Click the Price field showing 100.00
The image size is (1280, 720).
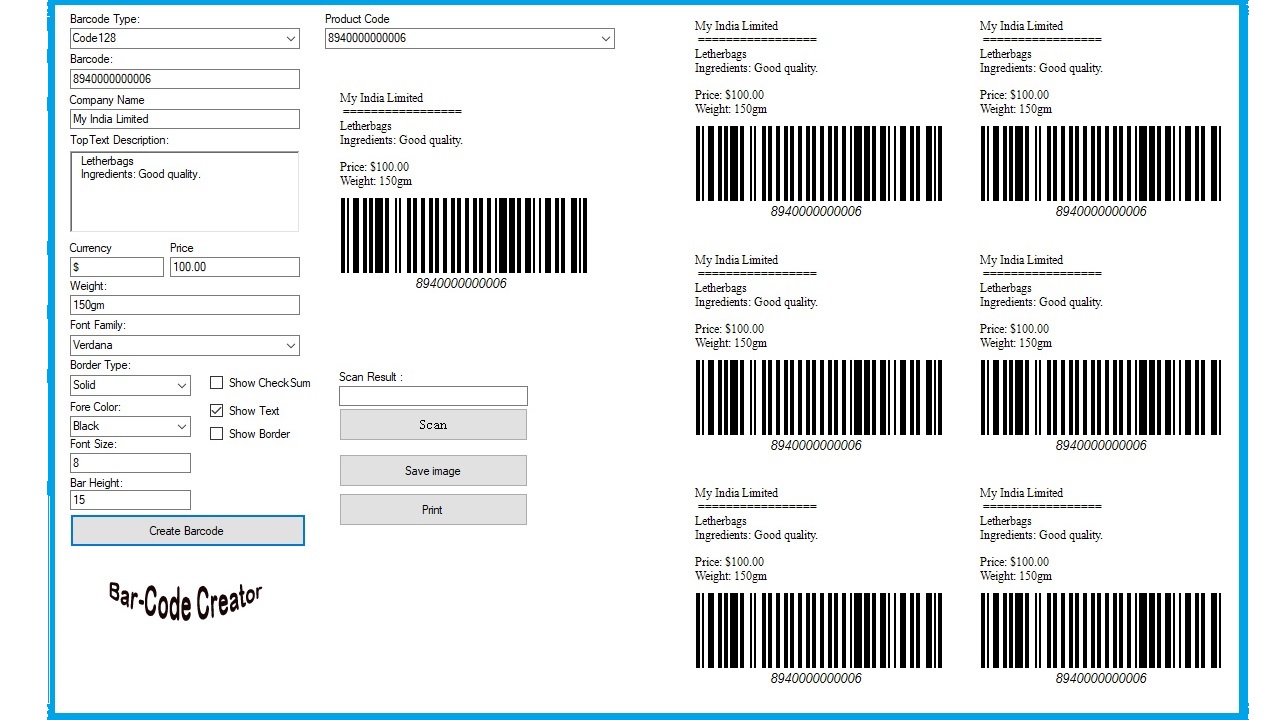235,267
